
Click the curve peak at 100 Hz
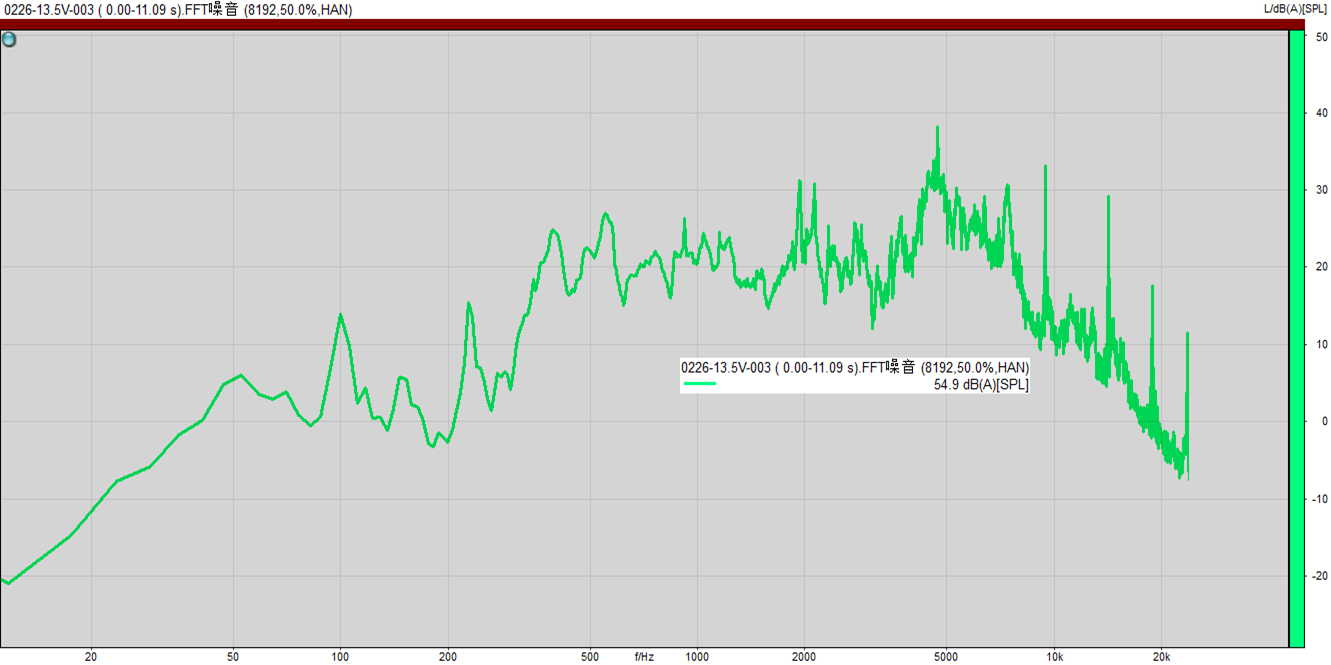(340, 315)
